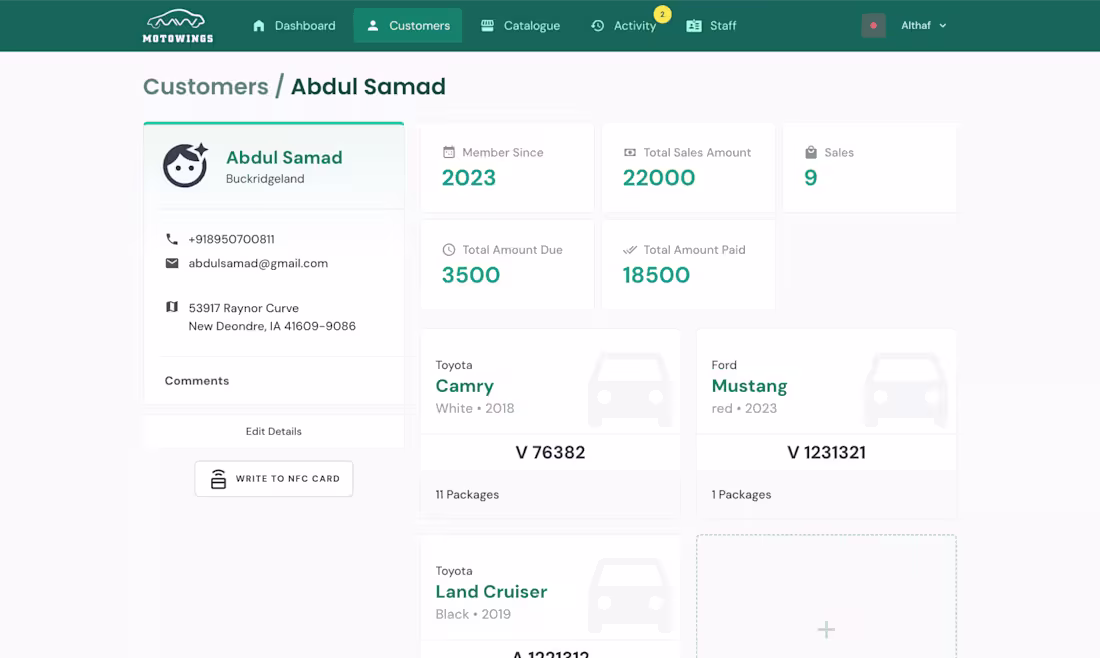The height and width of the screenshot is (658, 1100).
Task: Click the Member Since calendar icon
Action: [x=449, y=152]
